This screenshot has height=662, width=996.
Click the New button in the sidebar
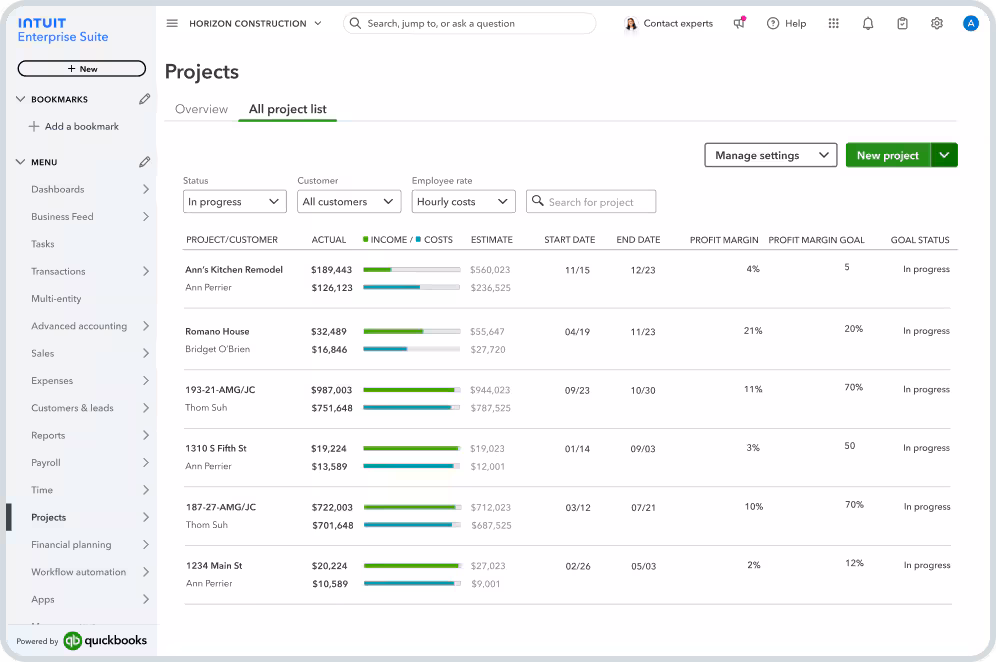pyautogui.click(x=81, y=67)
